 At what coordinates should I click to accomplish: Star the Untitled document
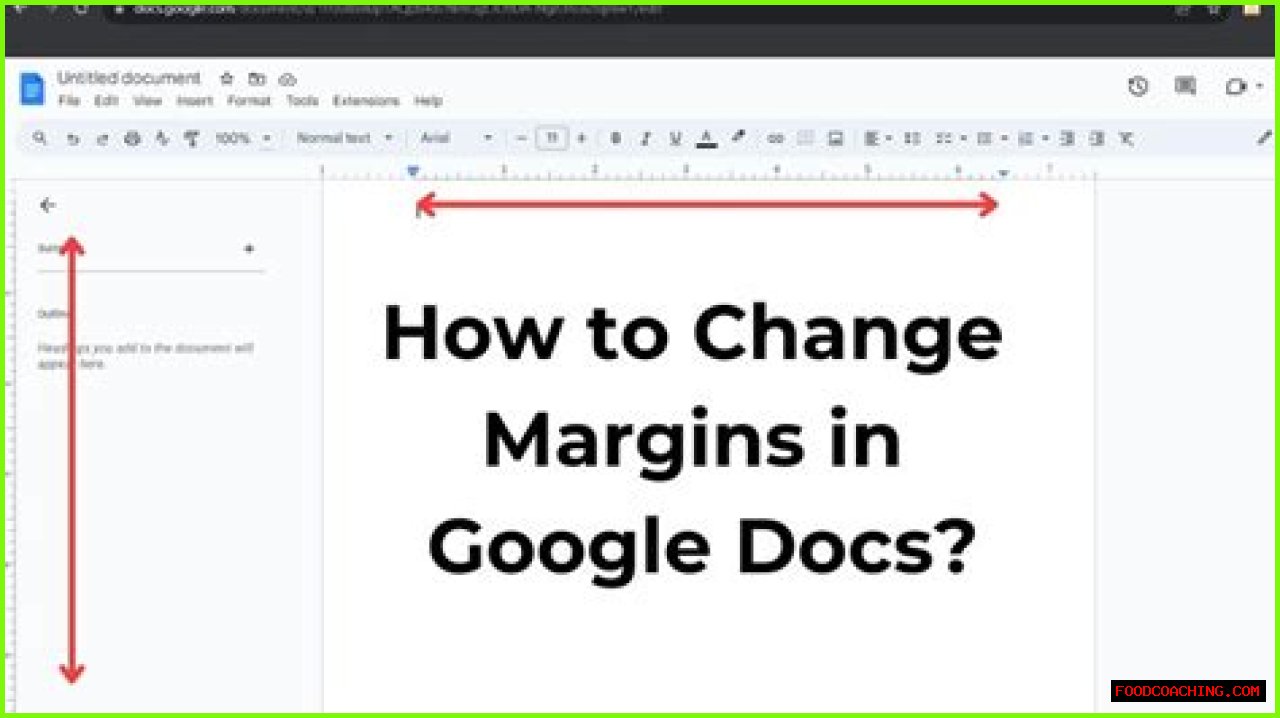227,78
